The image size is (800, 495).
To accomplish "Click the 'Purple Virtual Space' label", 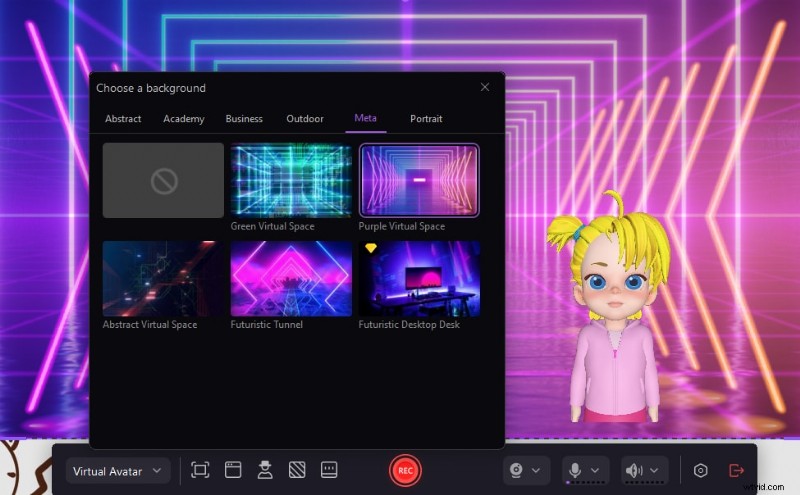I will point(402,226).
